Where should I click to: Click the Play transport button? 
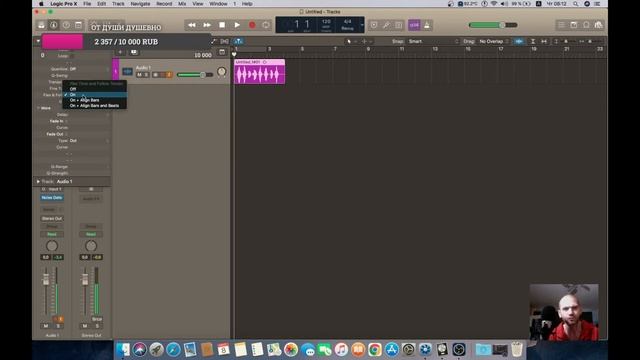pyautogui.click(x=237, y=25)
